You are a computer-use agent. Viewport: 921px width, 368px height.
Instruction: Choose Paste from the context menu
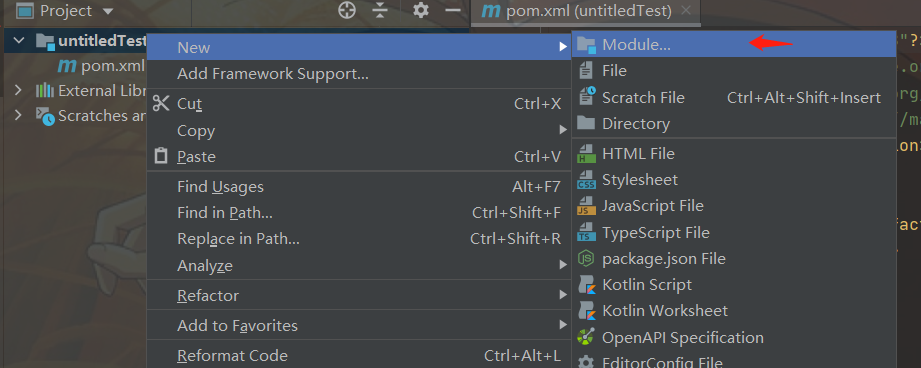[x=359, y=157]
